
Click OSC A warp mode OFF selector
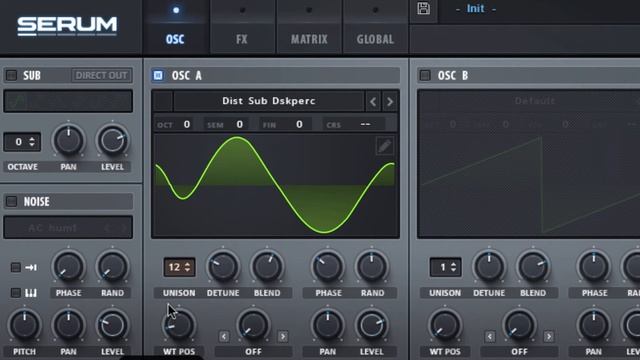(253, 351)
